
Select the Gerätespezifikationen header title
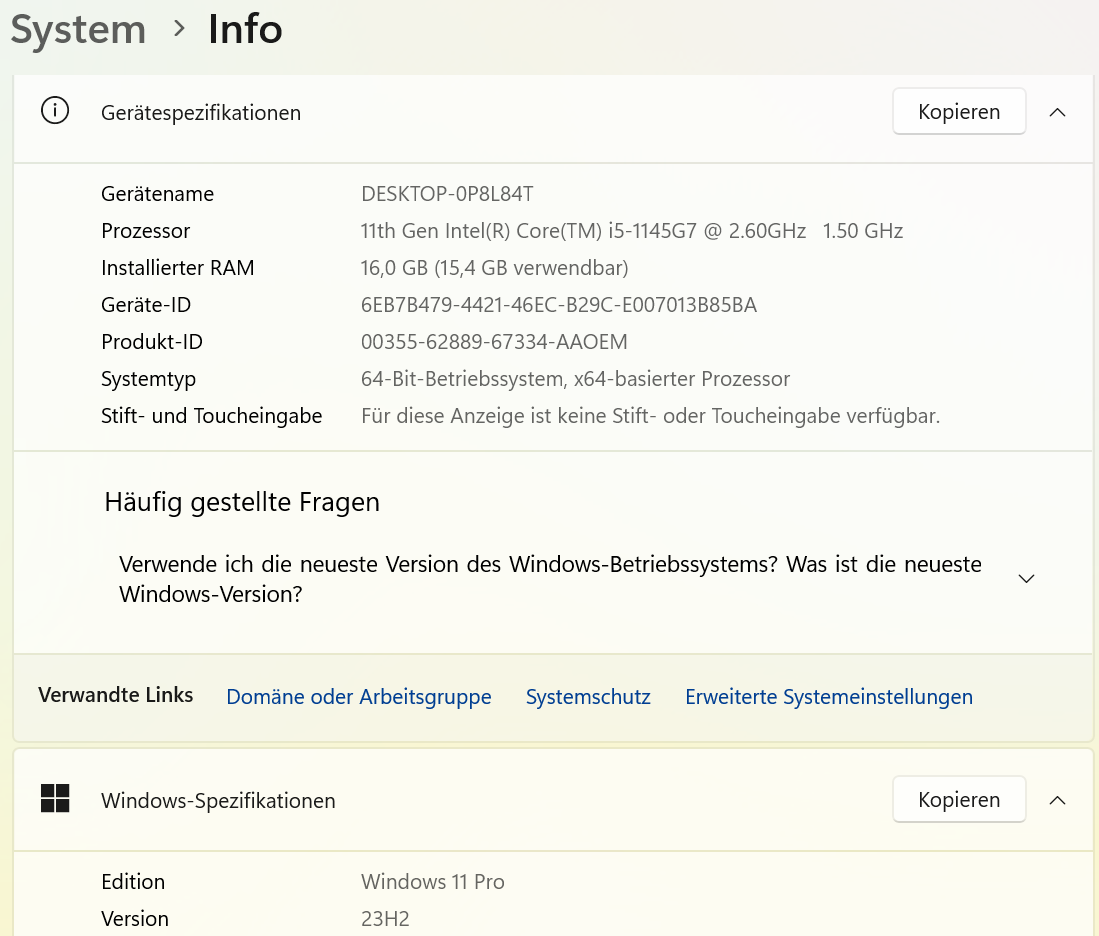click(201, 113)
